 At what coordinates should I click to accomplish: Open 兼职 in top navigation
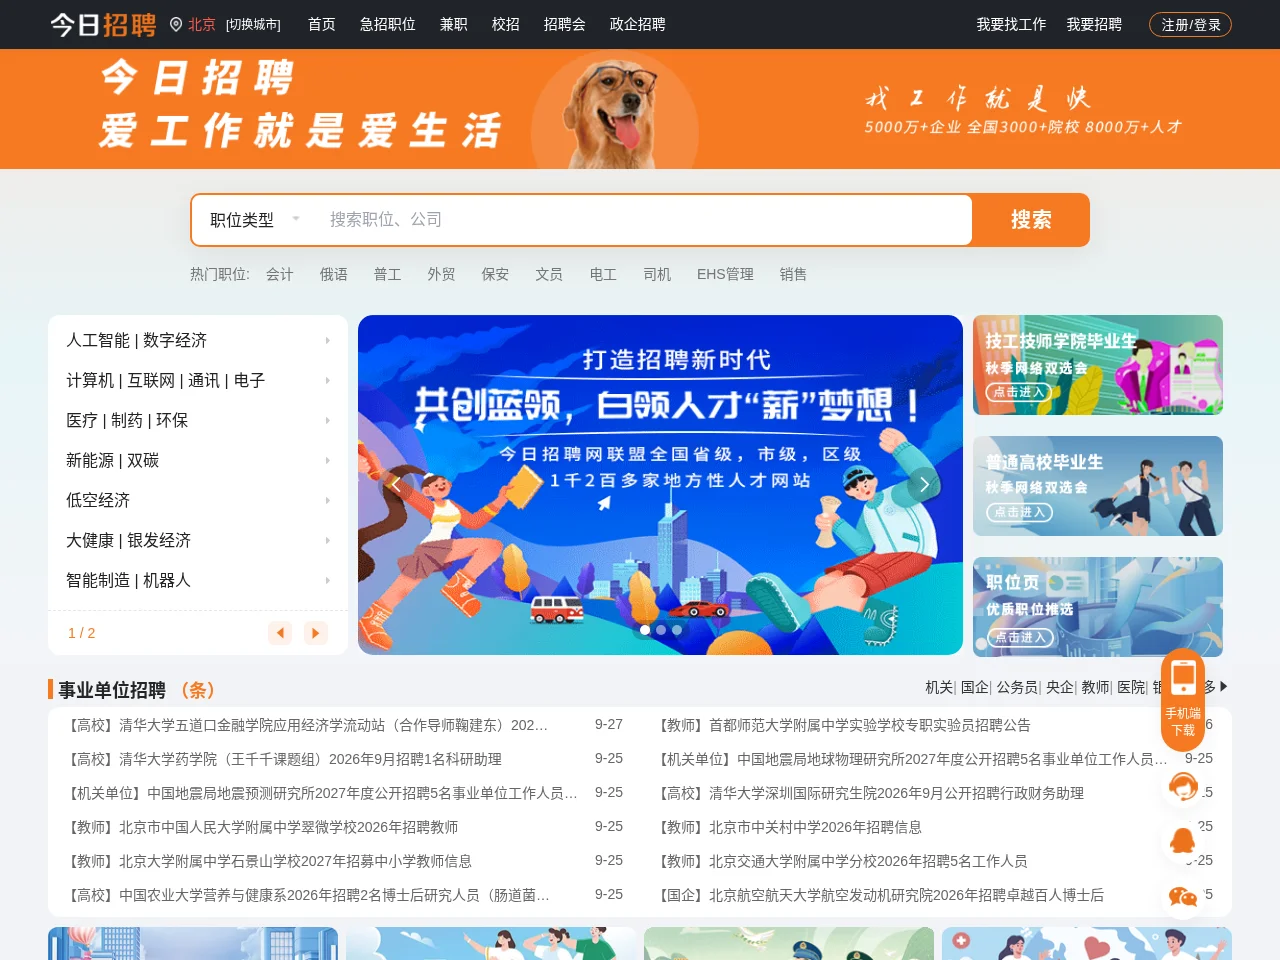pos(454,24)
